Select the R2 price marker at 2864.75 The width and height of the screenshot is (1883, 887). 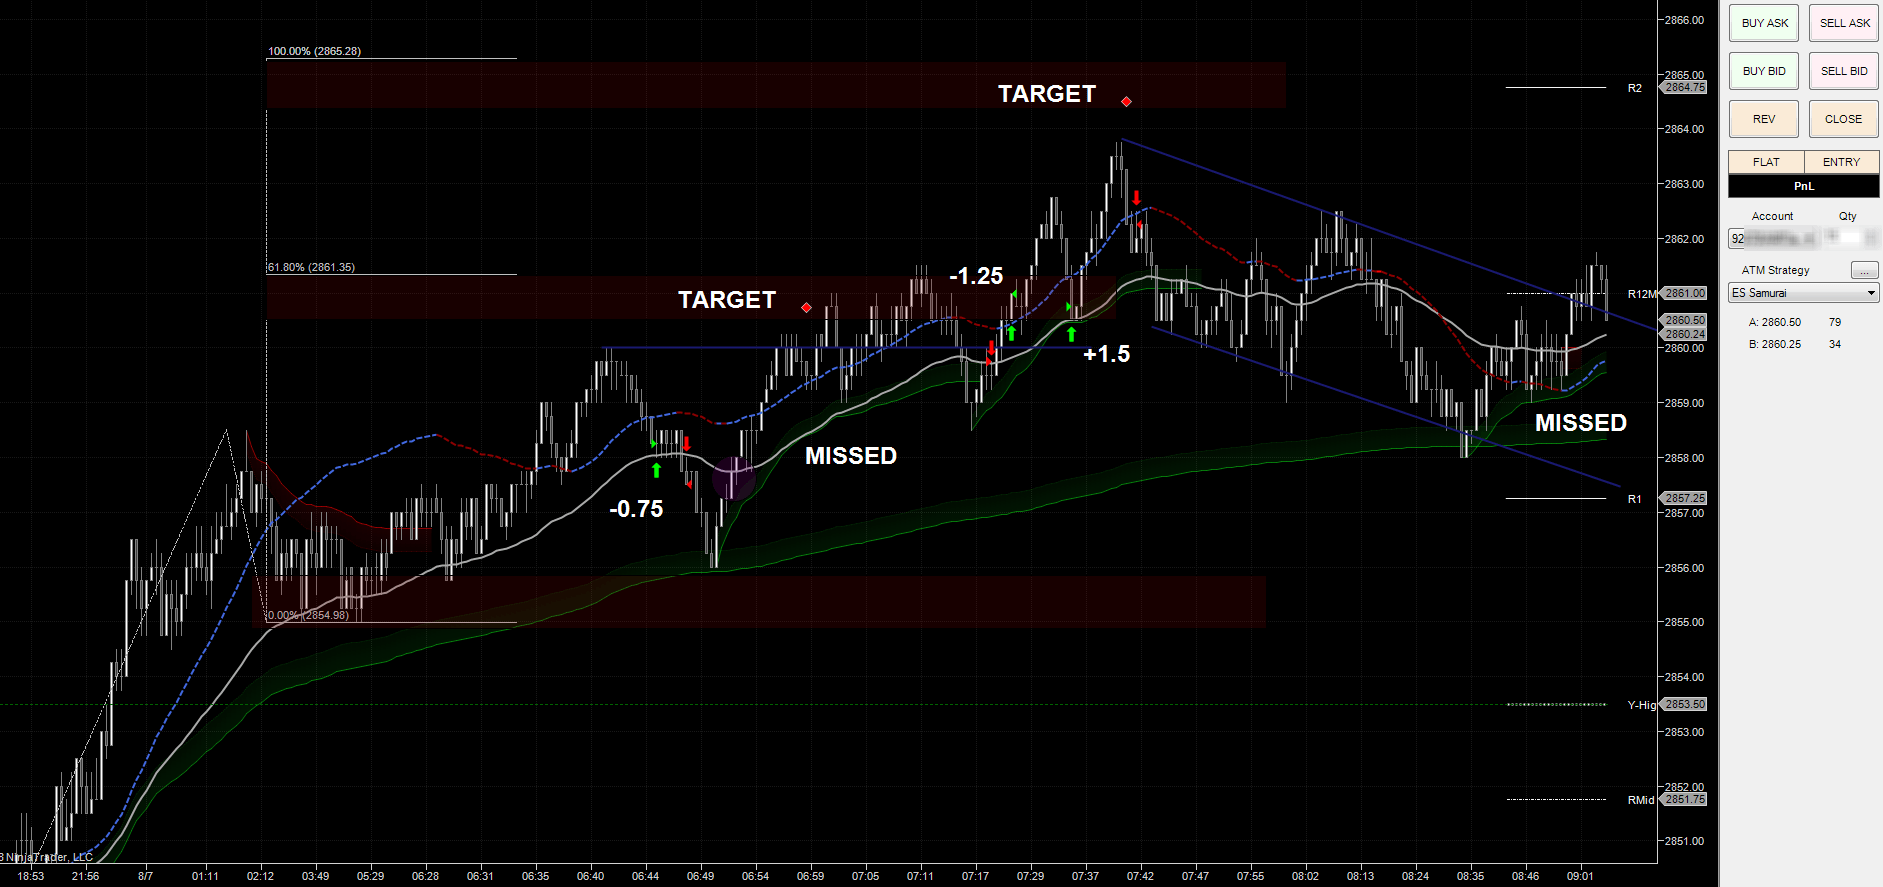(x=1685, y=88)
